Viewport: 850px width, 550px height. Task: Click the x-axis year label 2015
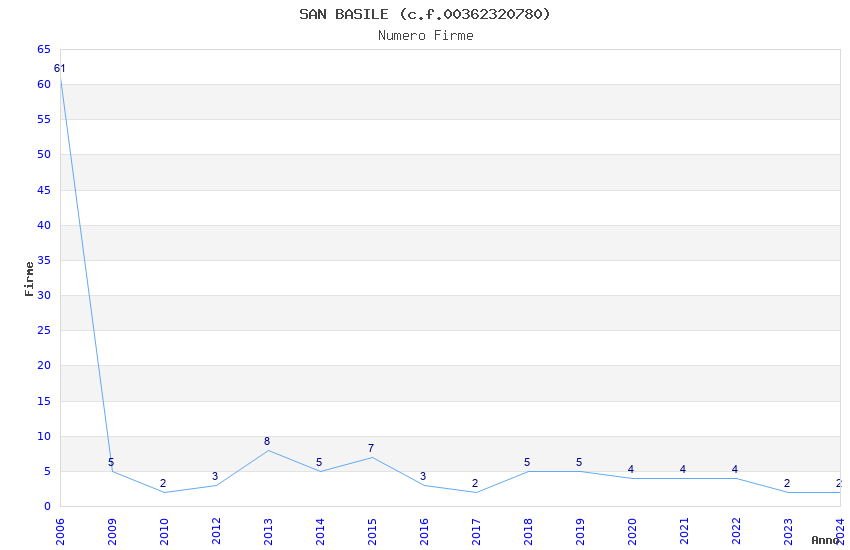372,532
